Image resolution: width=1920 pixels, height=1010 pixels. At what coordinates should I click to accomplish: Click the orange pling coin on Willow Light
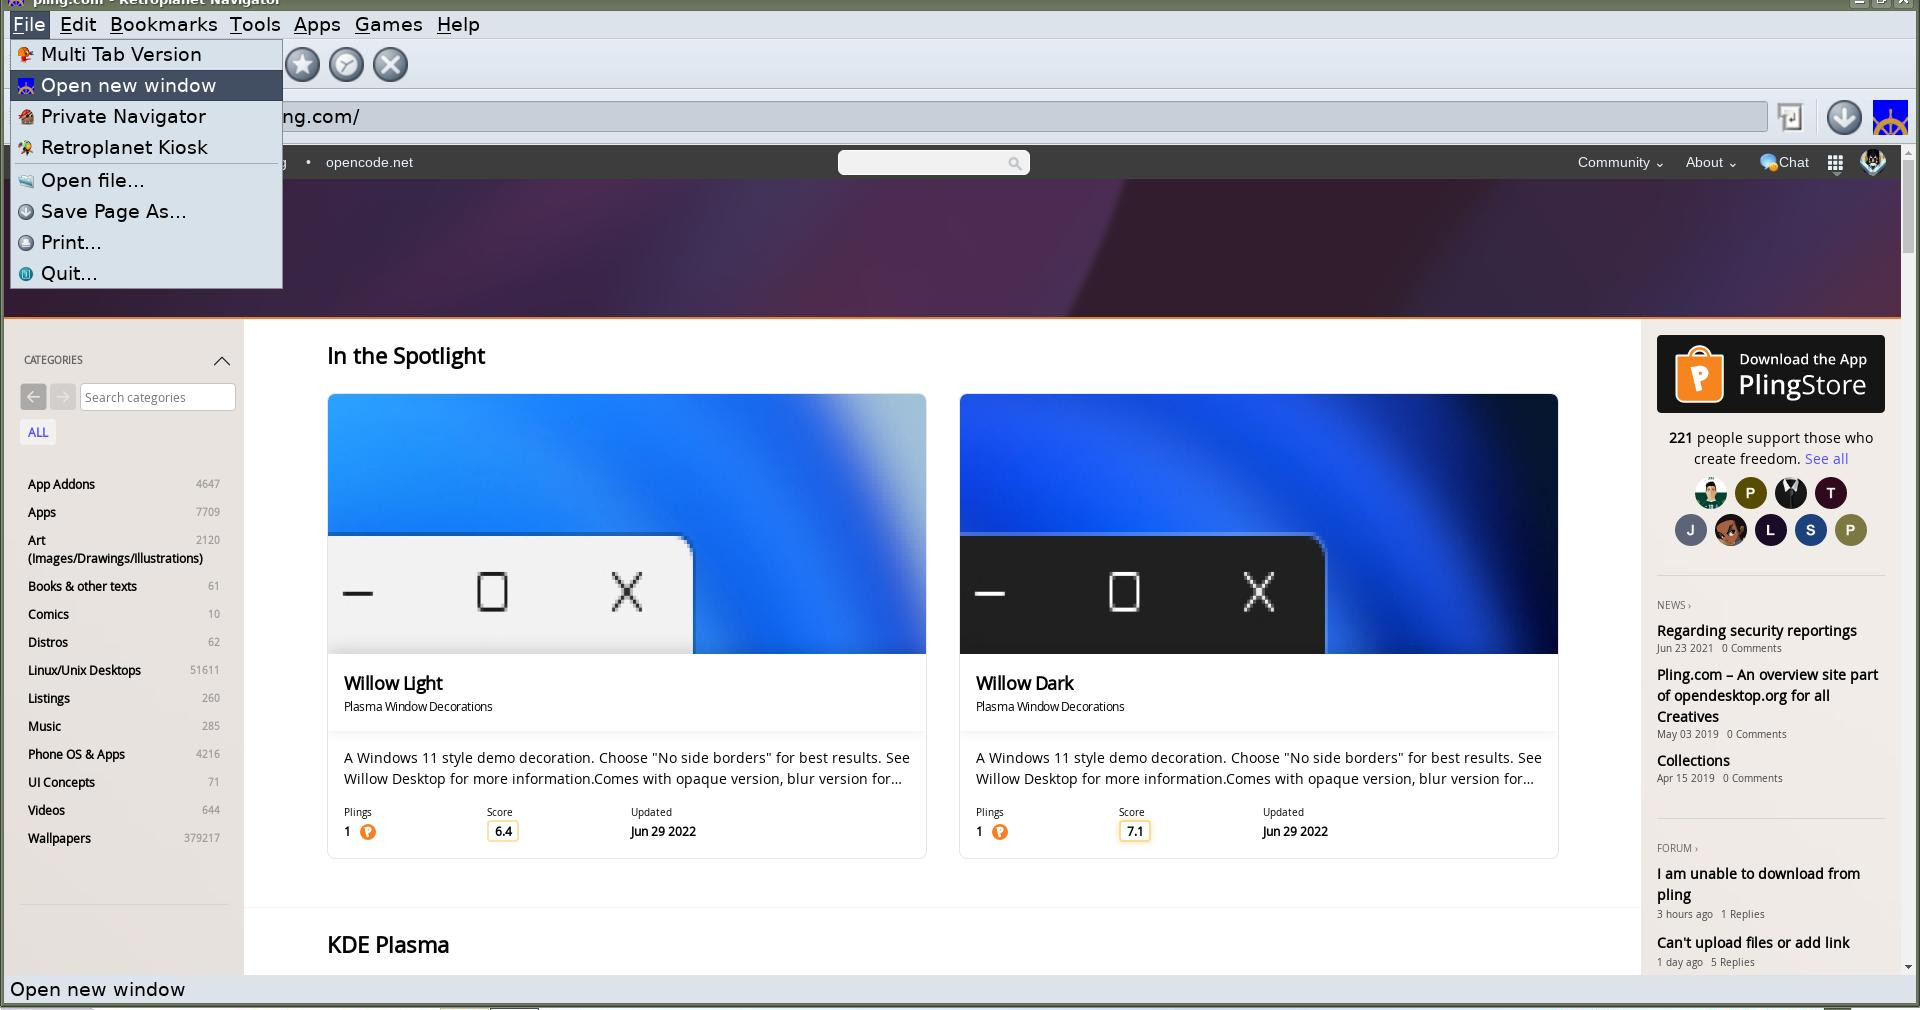(x=368, y=832)
